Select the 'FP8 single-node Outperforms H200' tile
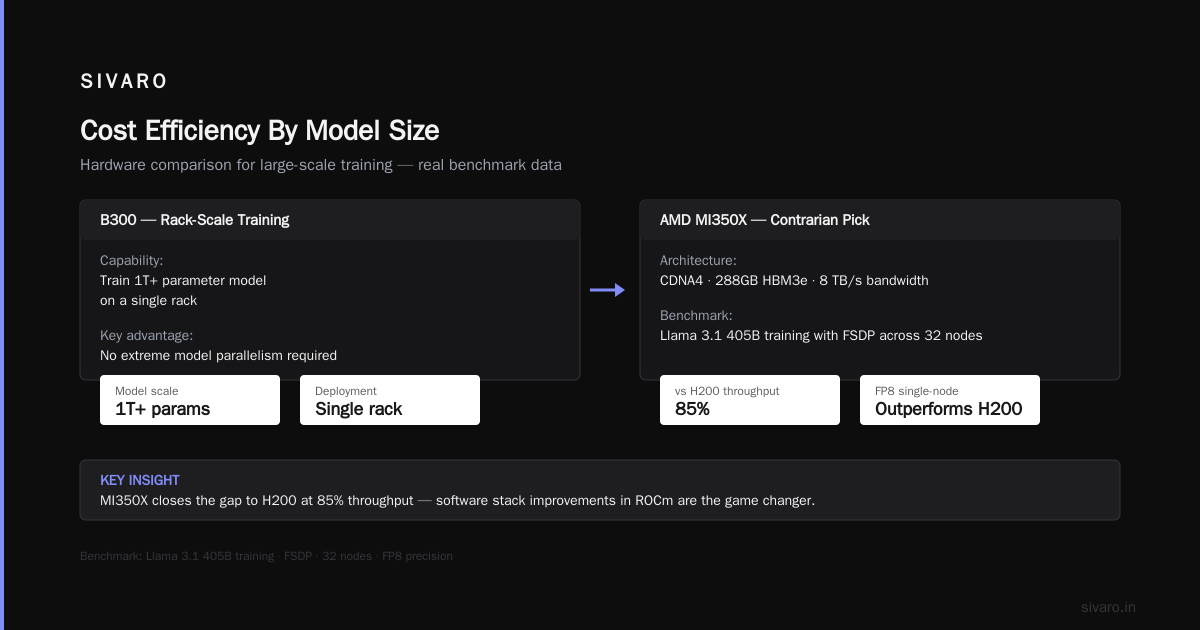Image resolution: width=1200 pixels, height=630 pixels. (x=950, y=400)
